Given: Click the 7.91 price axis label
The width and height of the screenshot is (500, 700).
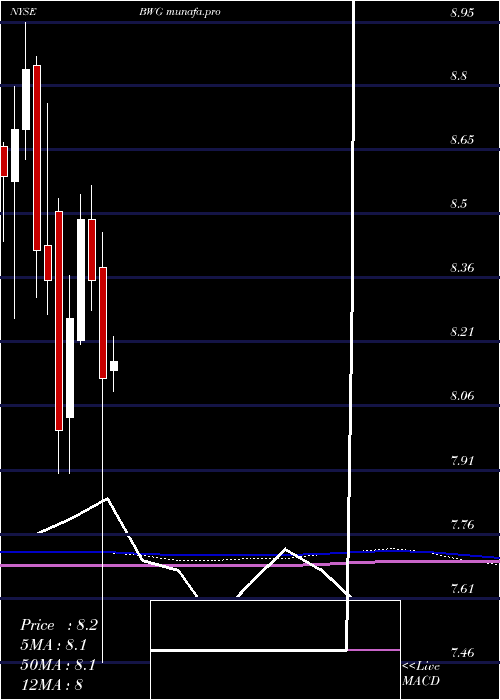Looking at the screenshot, I should (x=462, y=460).
